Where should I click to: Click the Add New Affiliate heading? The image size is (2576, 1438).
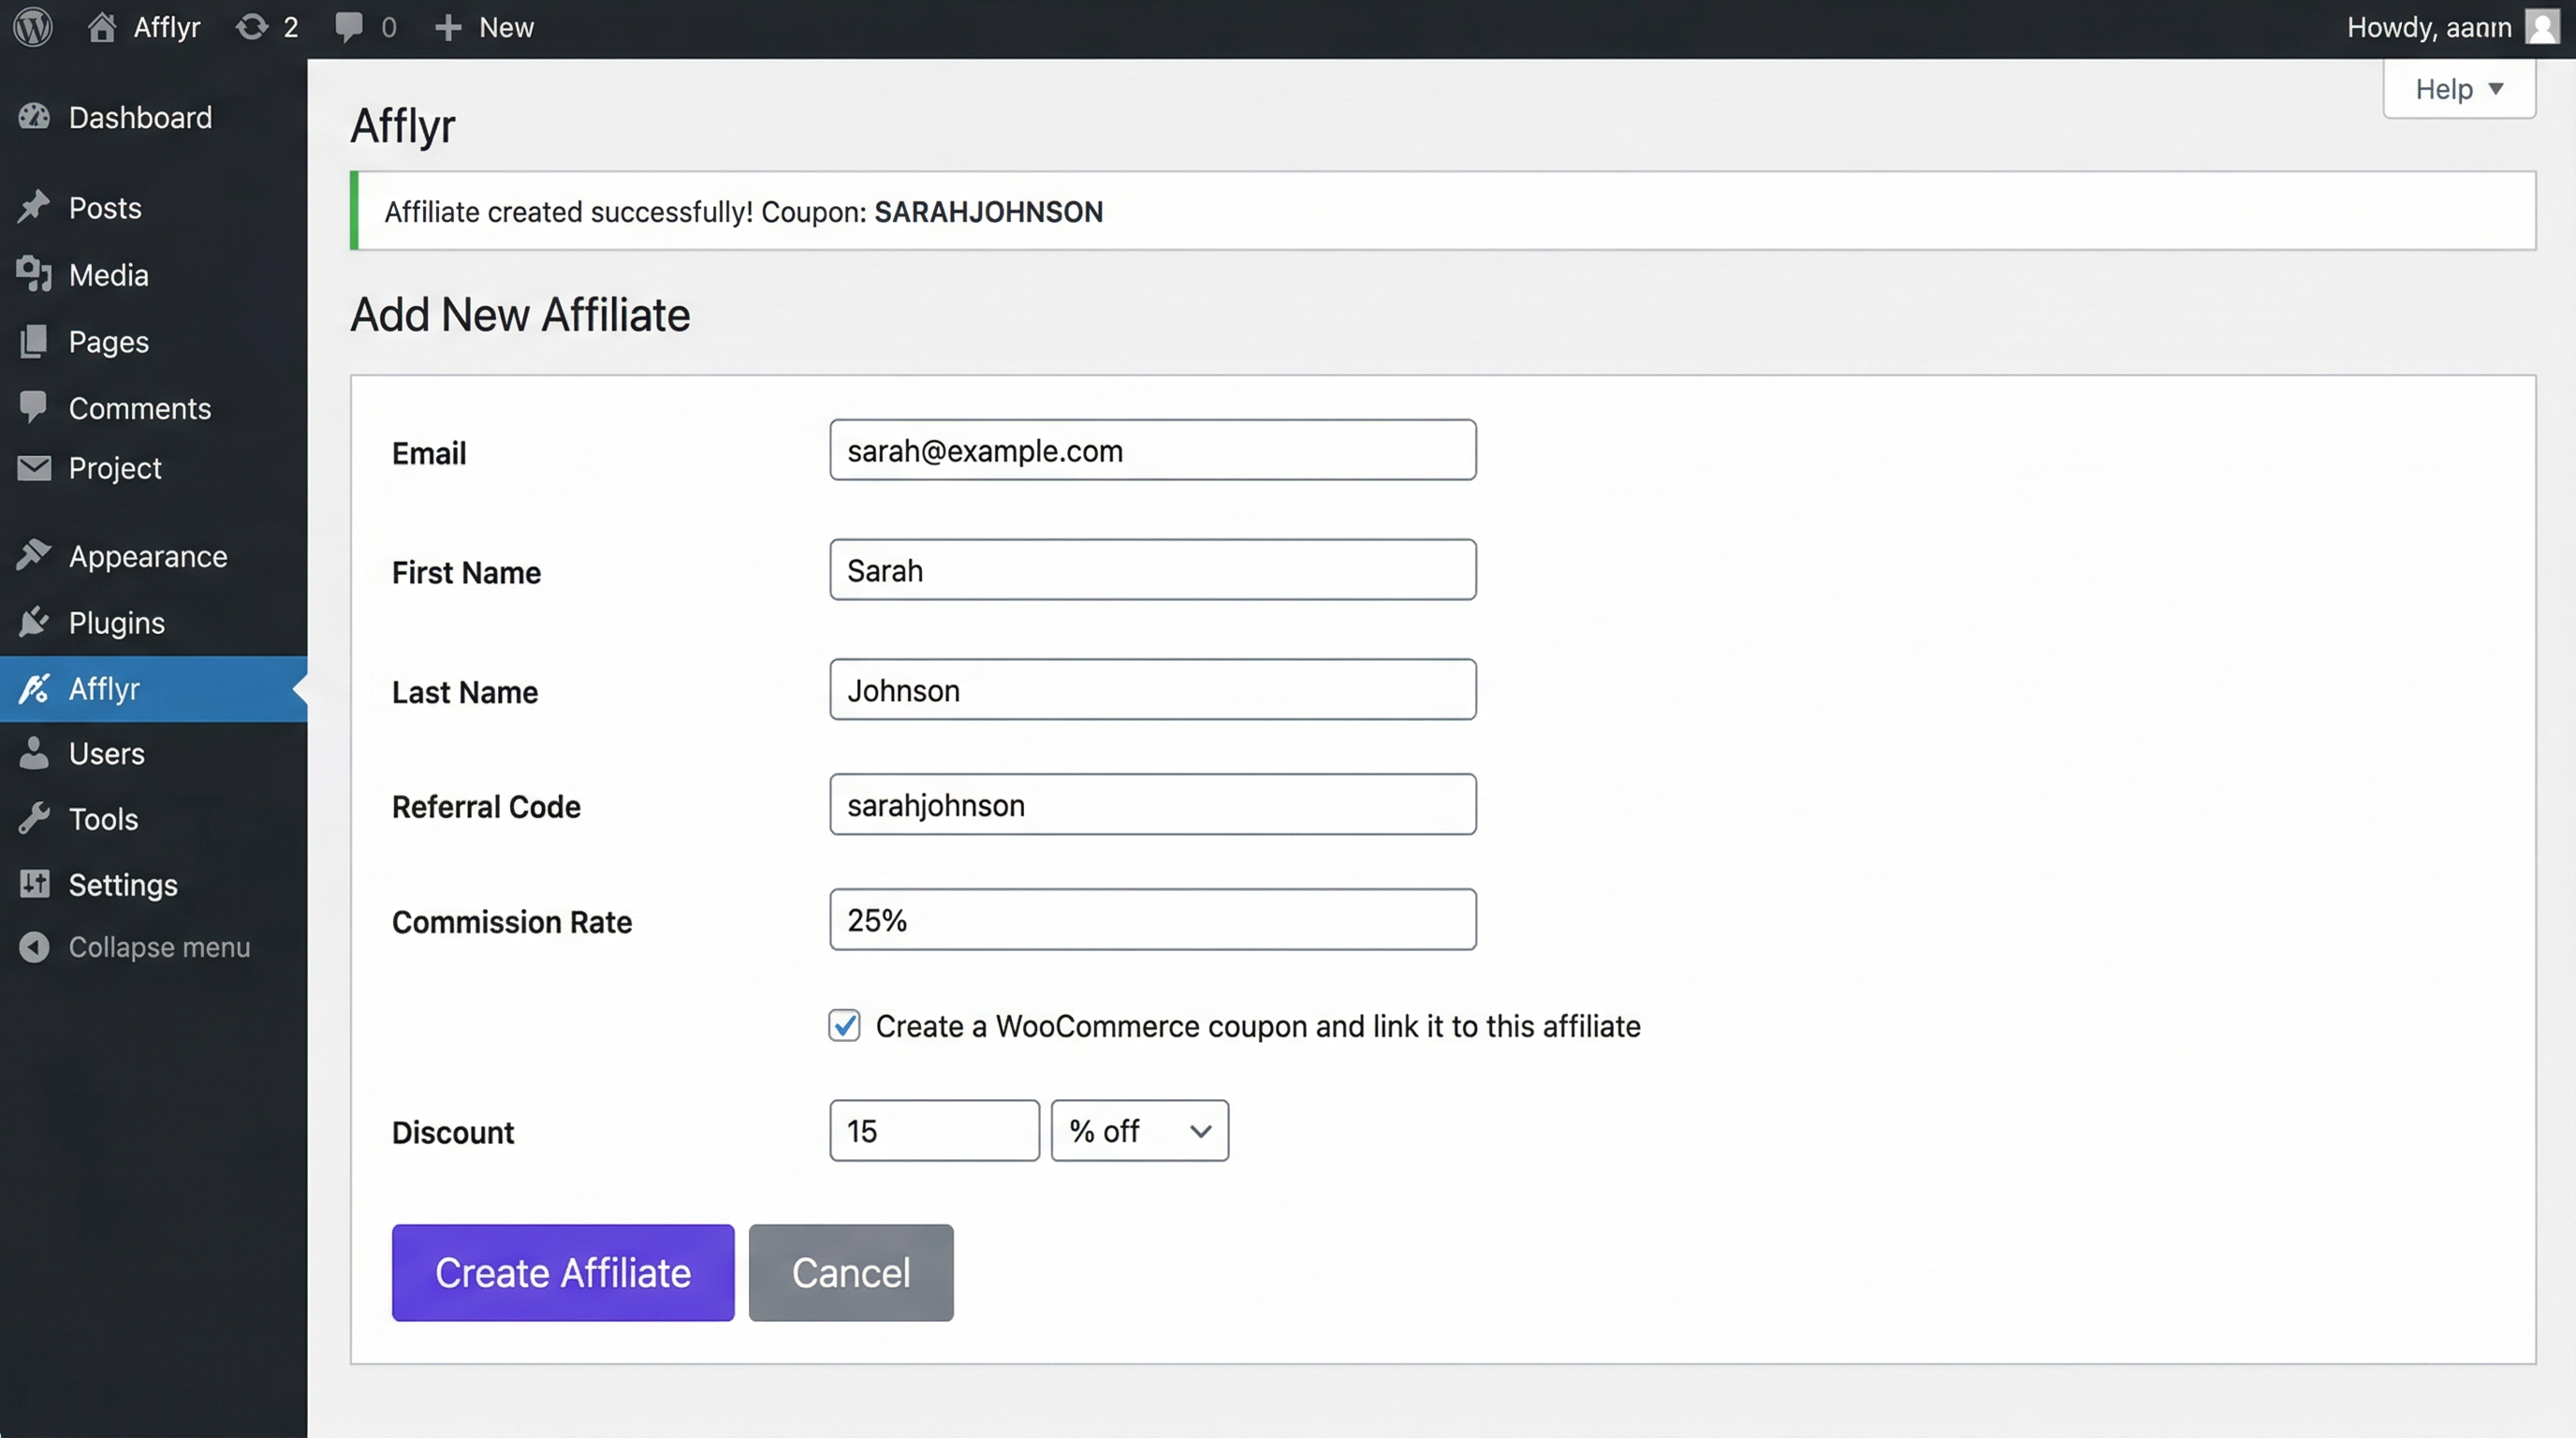pyautogui.click(x=520, y=314)
